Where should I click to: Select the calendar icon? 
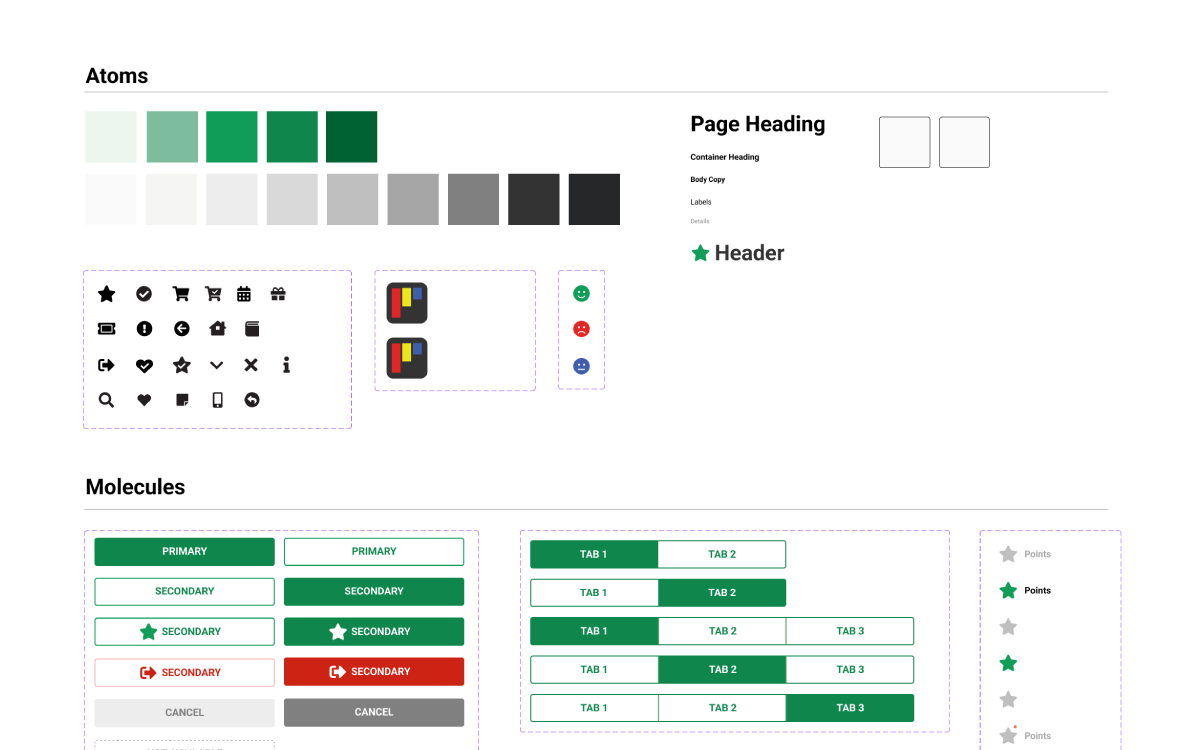244,293
